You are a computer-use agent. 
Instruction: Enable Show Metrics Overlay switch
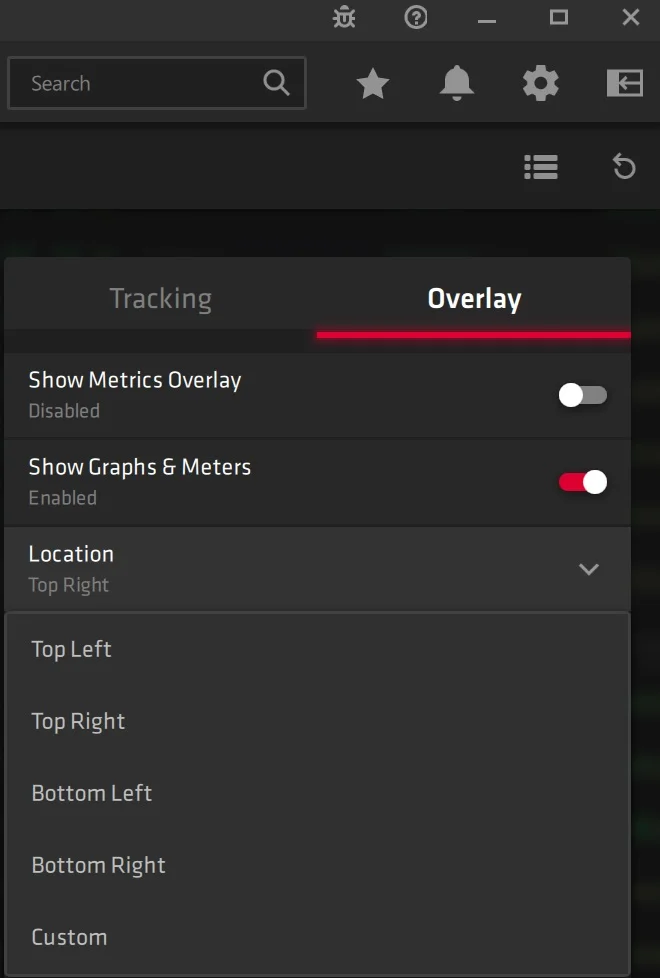583,395
